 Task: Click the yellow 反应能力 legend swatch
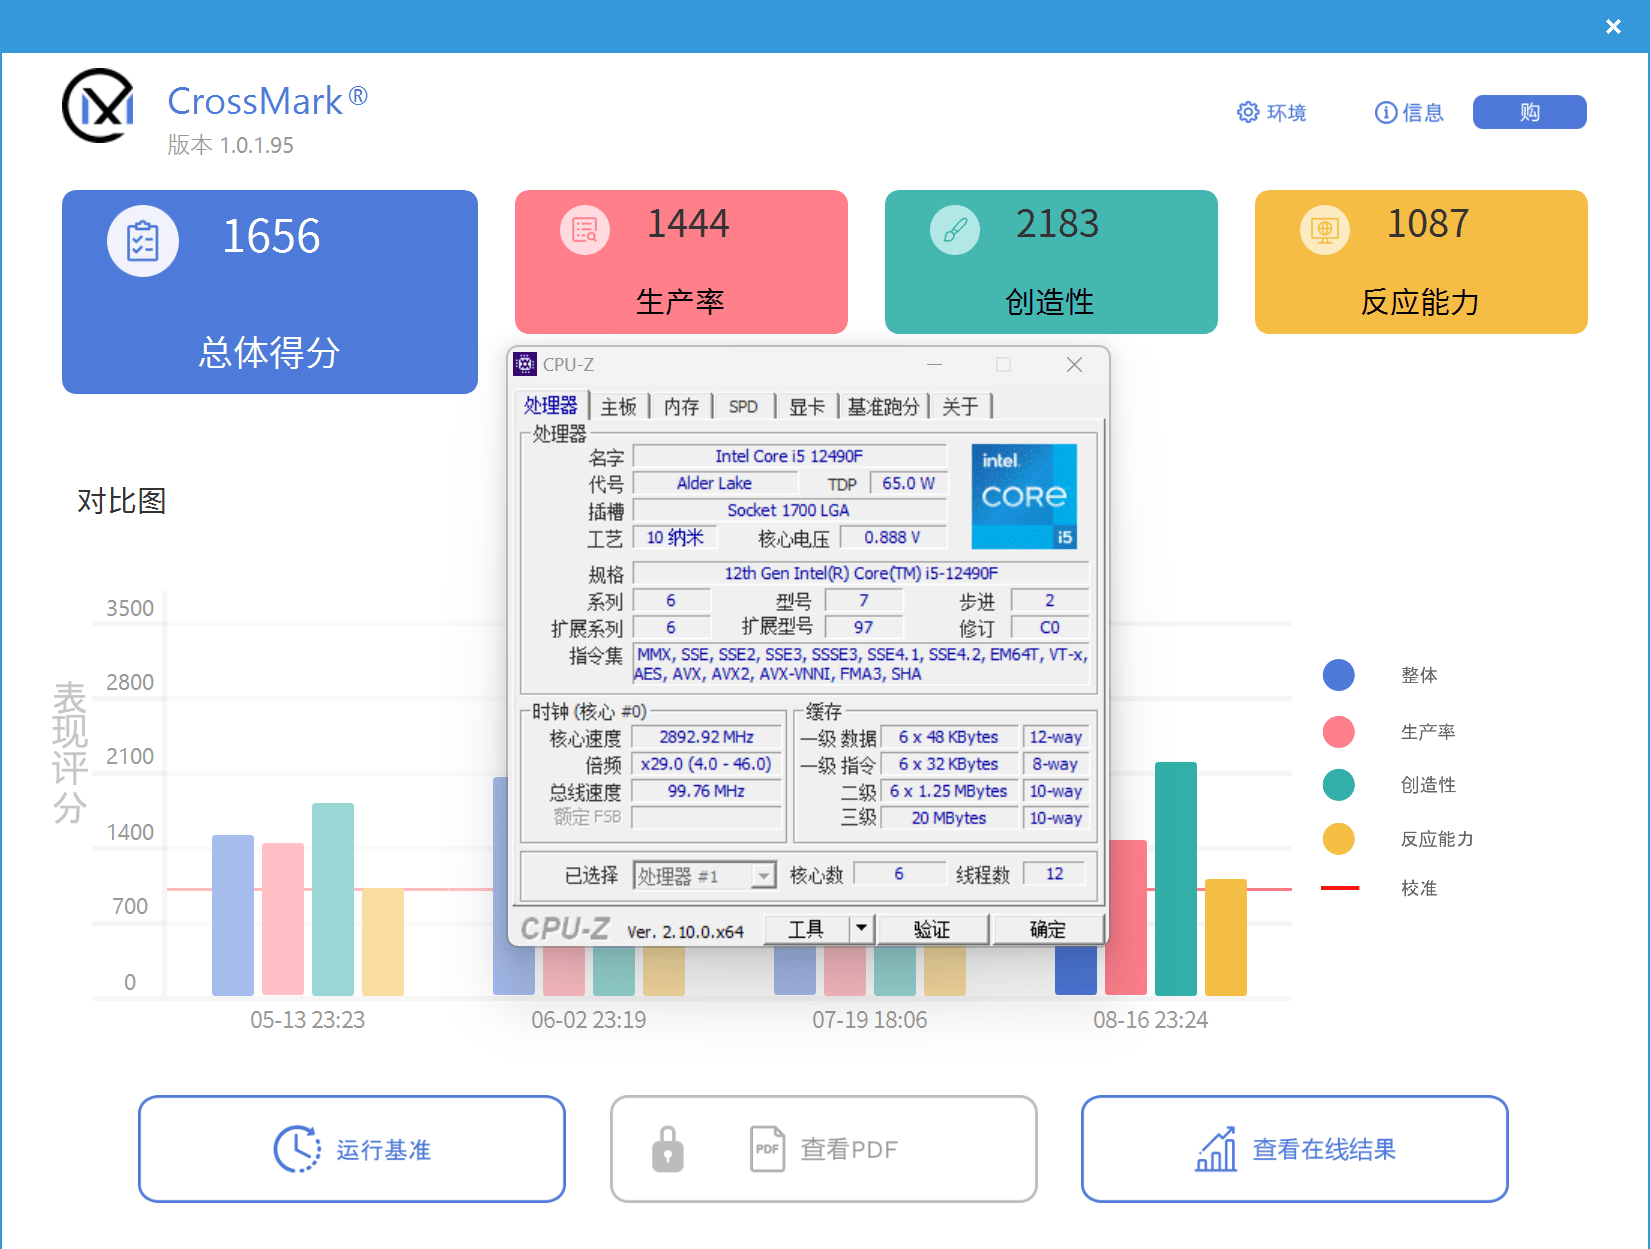pyautogui.click(x=1338, y=839)
